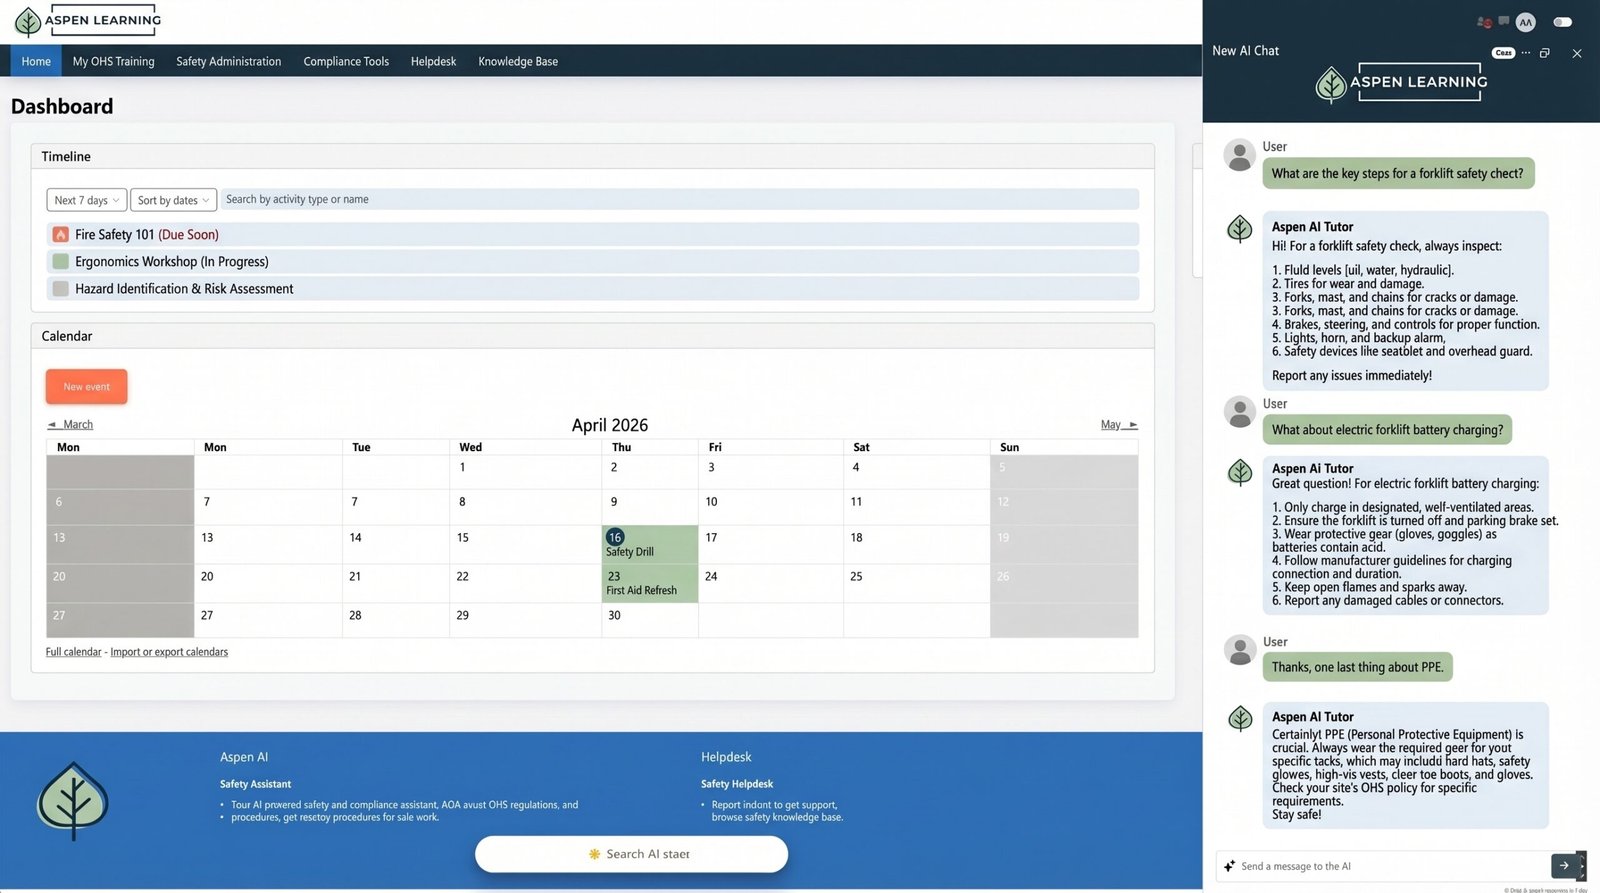Expand the Next 7 days dropdown
The height and width of the screenshot is (893, 1600).
coord(86,200)
